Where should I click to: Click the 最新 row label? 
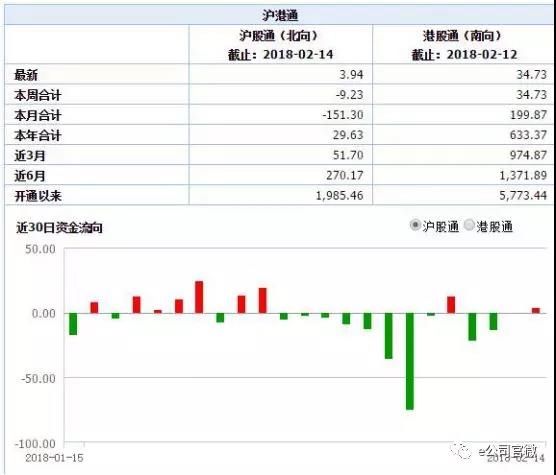coord(26,75)
